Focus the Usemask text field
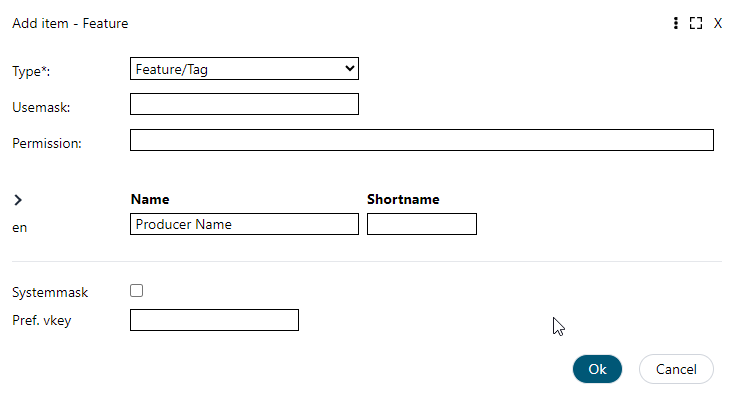 pos(244,104)
